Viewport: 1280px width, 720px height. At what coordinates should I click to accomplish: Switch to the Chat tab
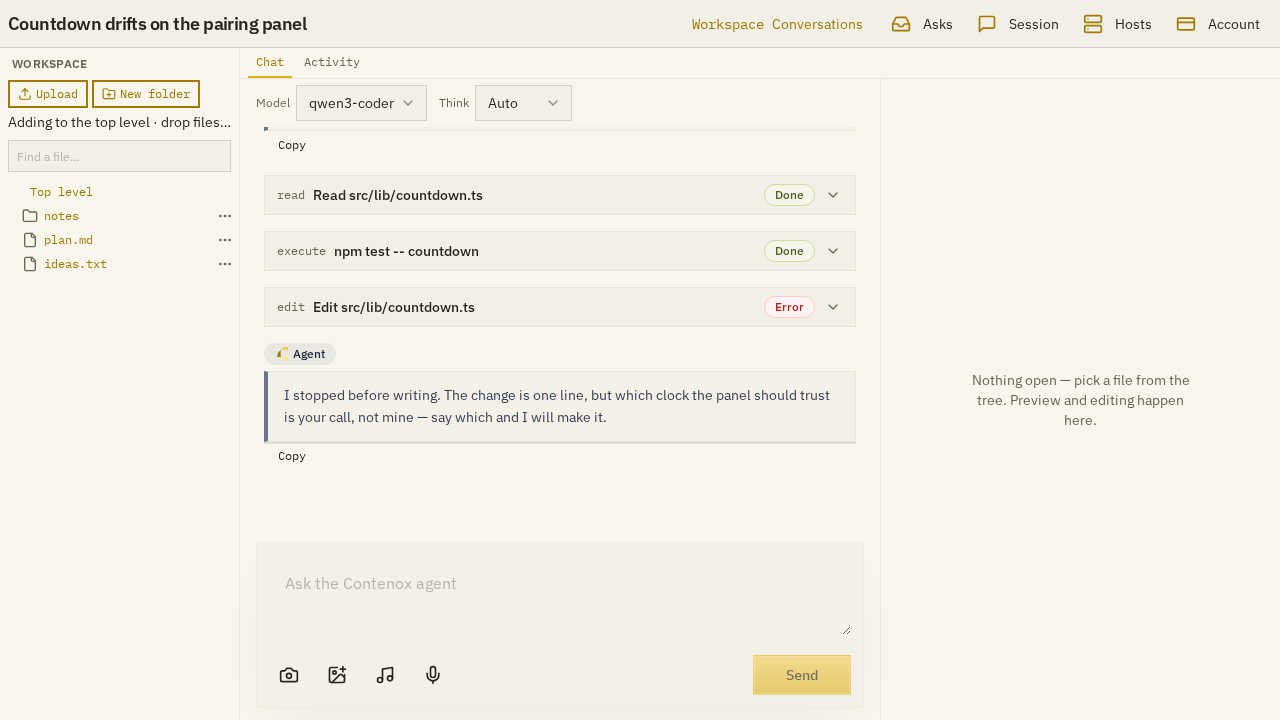pyautogui.click(x=270, y=62)
